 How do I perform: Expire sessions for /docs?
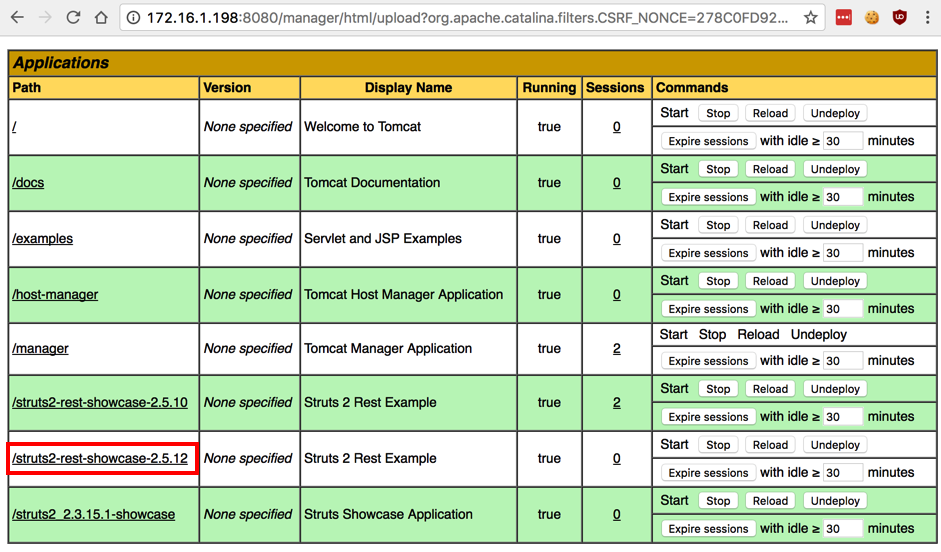tap(708, 197)
